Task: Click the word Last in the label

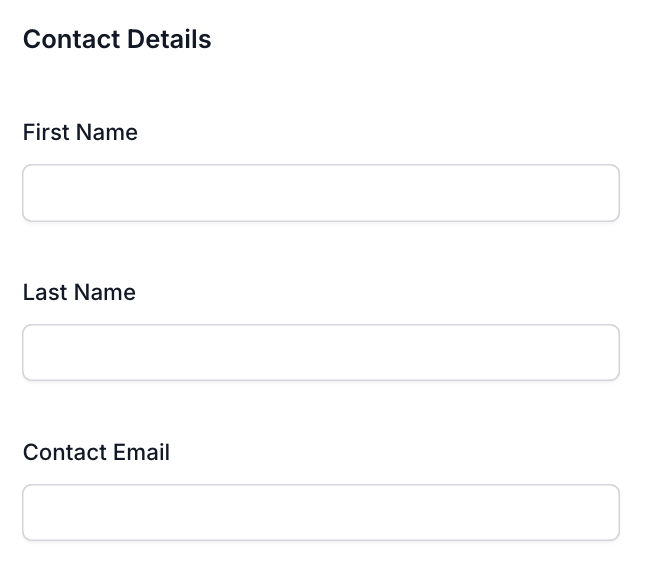Action: pos(45,292)
